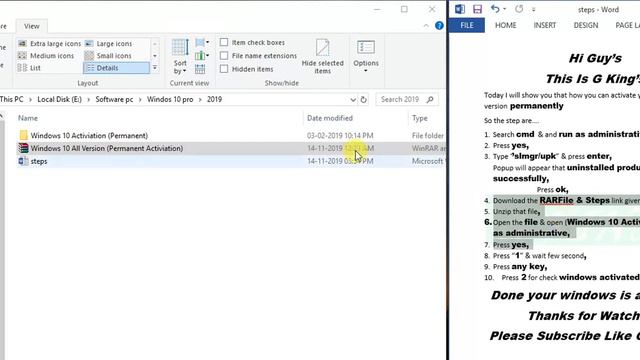Click Hide selected items button

(322, 56)
